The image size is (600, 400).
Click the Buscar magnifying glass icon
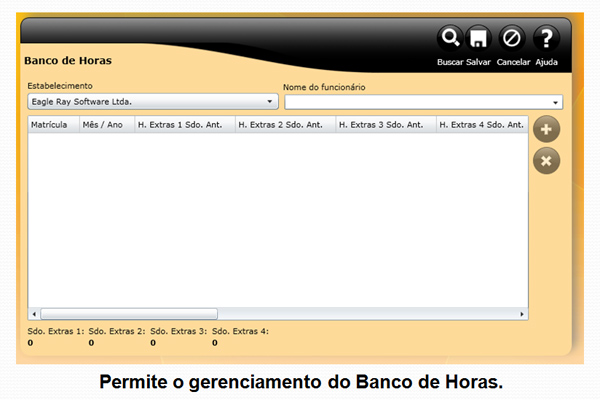click(x=450, y=39)
